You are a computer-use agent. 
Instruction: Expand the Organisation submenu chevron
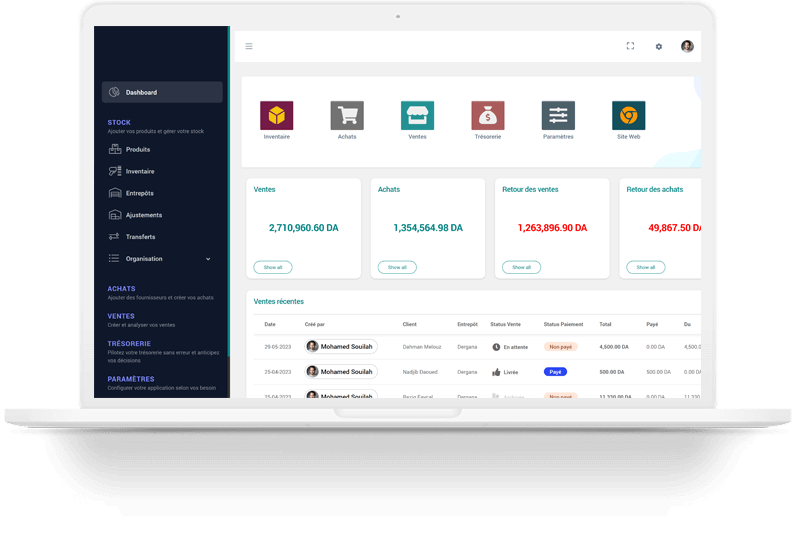point(208,259)
